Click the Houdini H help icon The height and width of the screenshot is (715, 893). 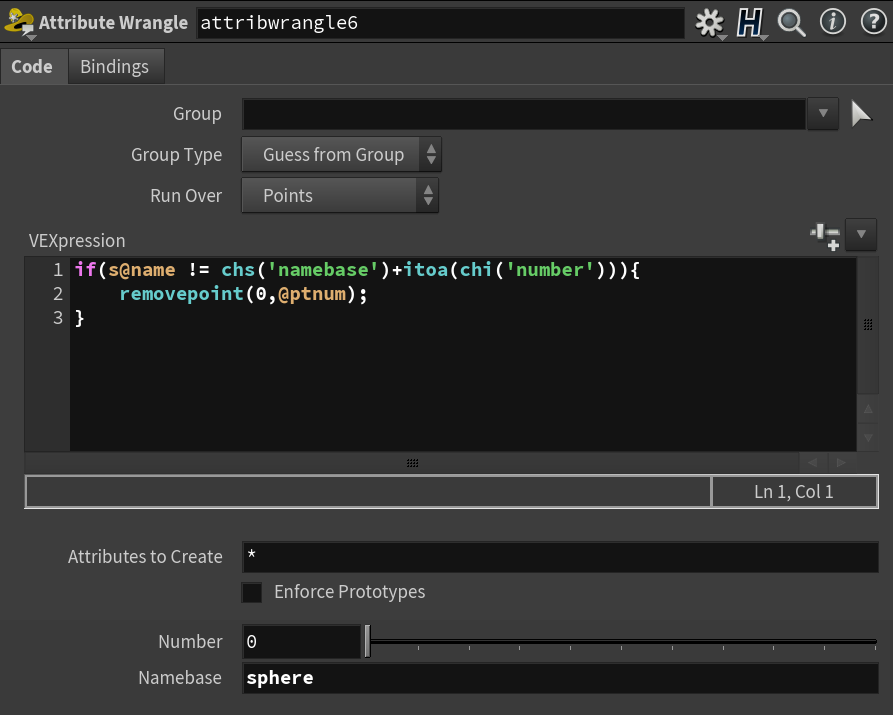[x=749, y=23]
